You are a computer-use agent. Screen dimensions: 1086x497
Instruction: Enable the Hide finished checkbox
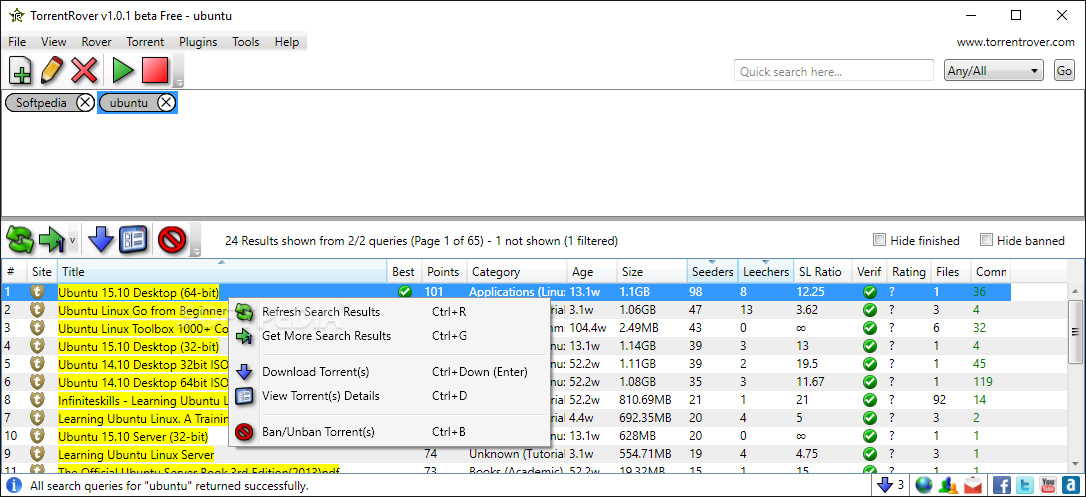tap(879, 240)
